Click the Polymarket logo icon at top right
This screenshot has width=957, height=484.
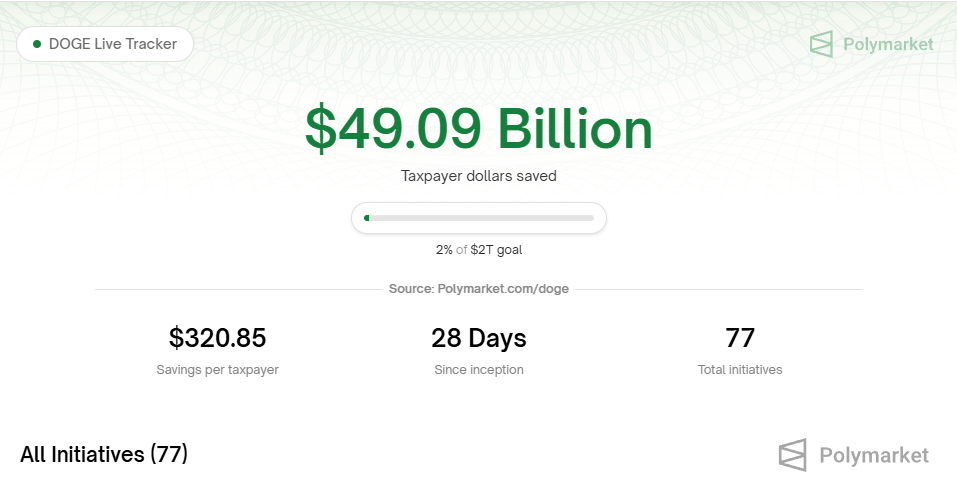coord(821,45)
